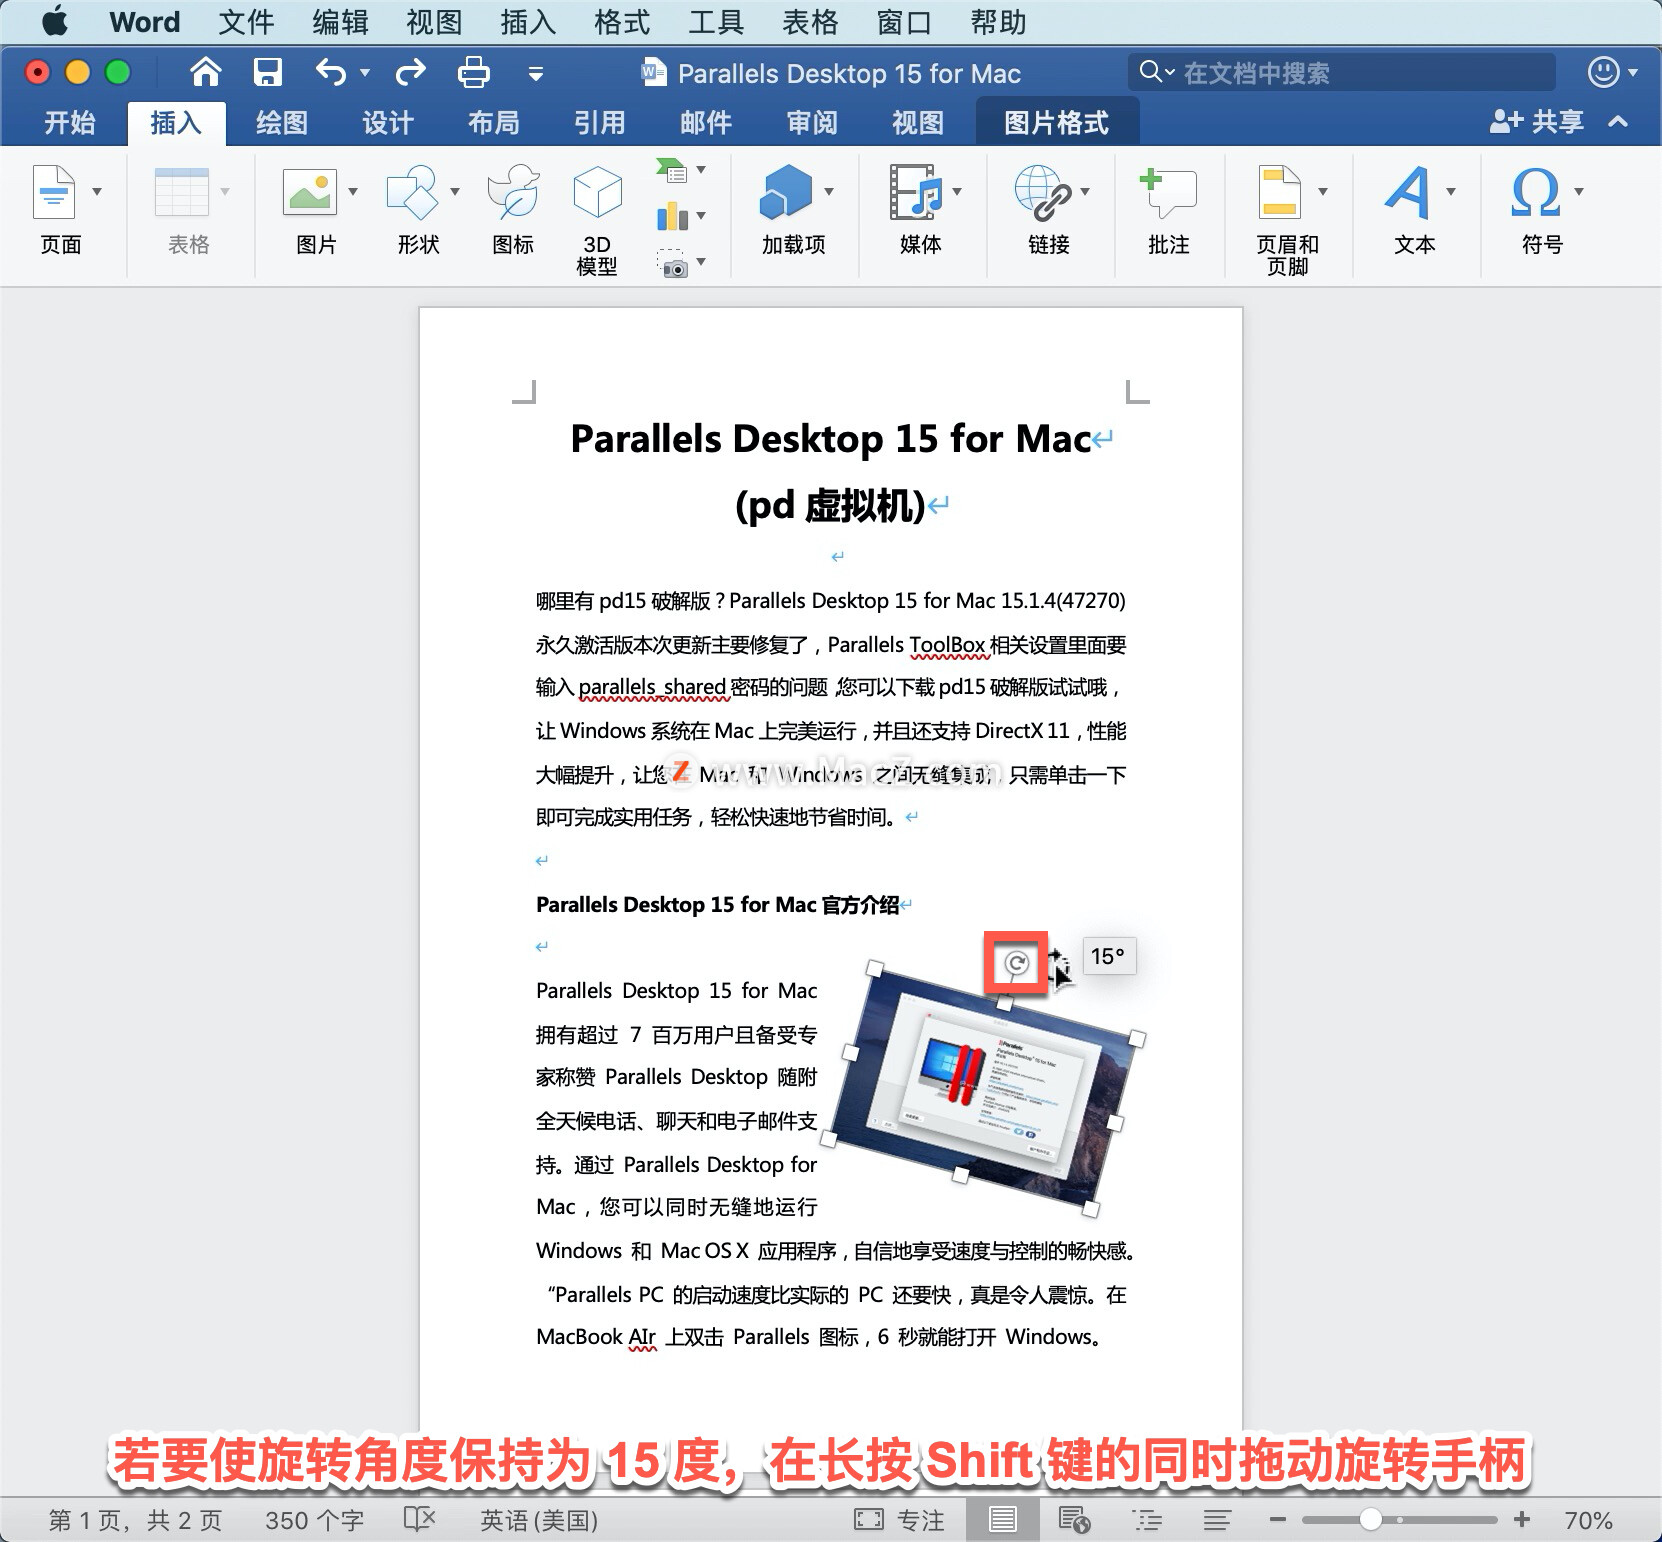Click the 70% zoom level
Image resolution: width=1662 pixels, height=1542 pixels.
click(x=1588, y=1520)
